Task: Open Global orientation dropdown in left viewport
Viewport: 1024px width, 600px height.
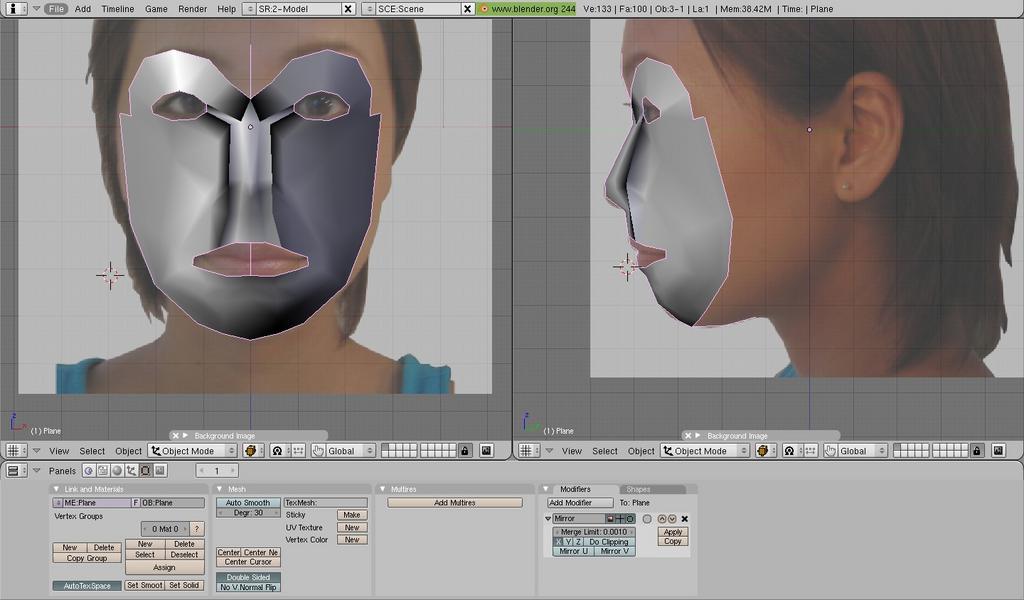Action: [x=350, y=451]
